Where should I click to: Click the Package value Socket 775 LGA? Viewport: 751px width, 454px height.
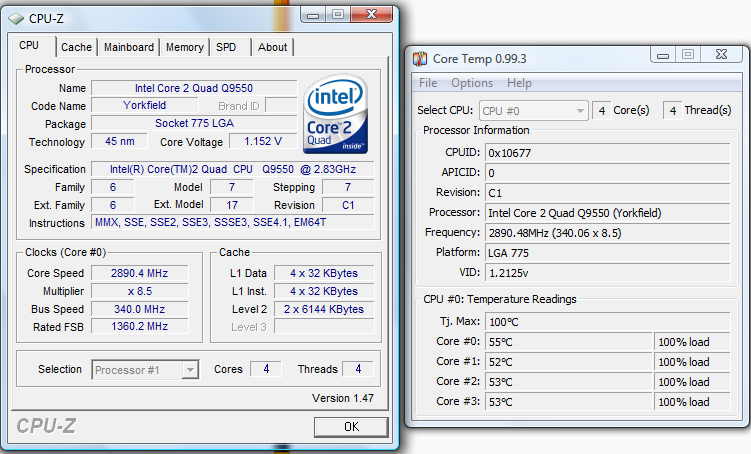[194, 123]
